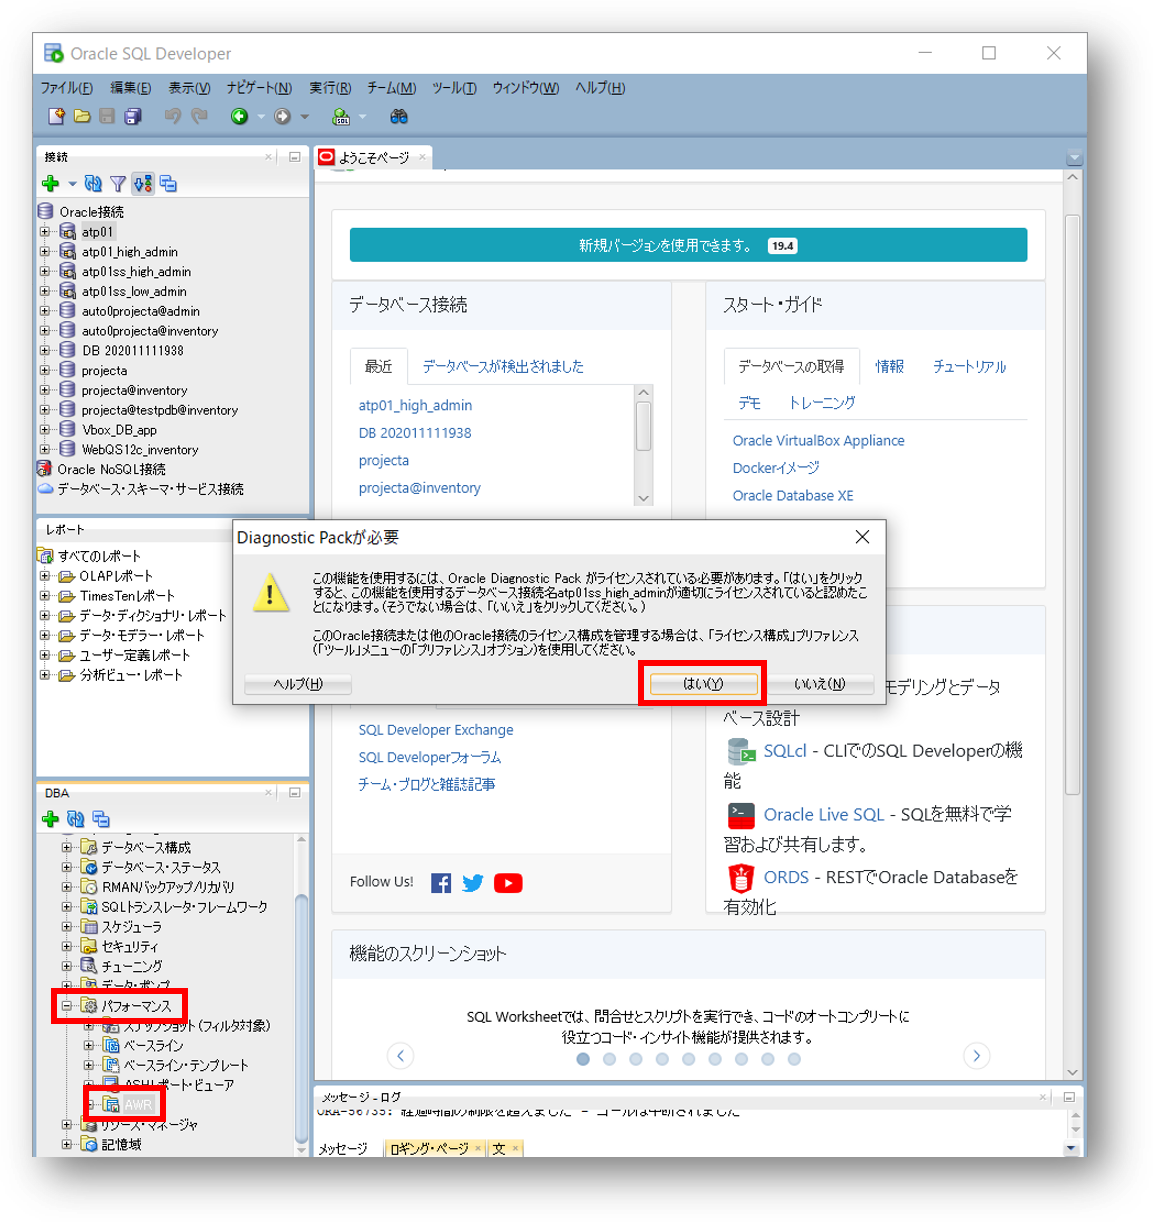The height and width of the screenshot is (1222, 1153).
Task: Open the ツール(T) menu
Action: 454,88
